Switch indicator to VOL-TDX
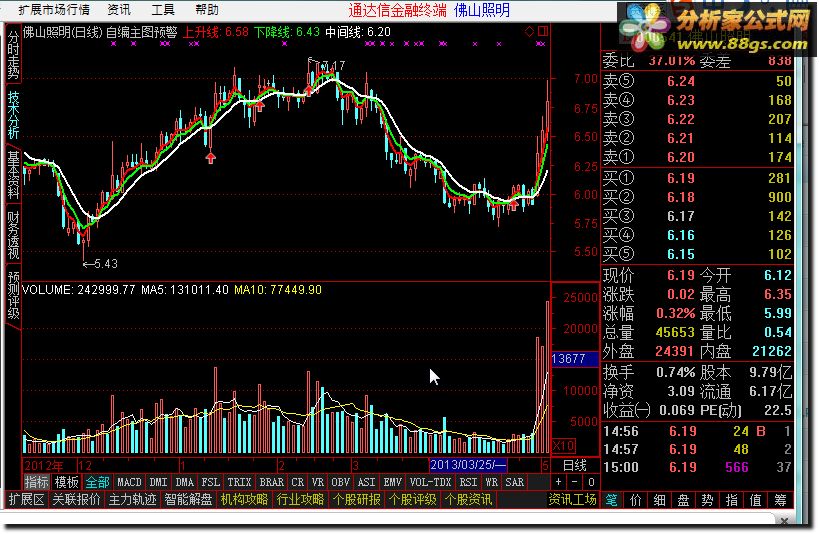The width and height of the screenshot is (819, 534). (x=430, y=482)
